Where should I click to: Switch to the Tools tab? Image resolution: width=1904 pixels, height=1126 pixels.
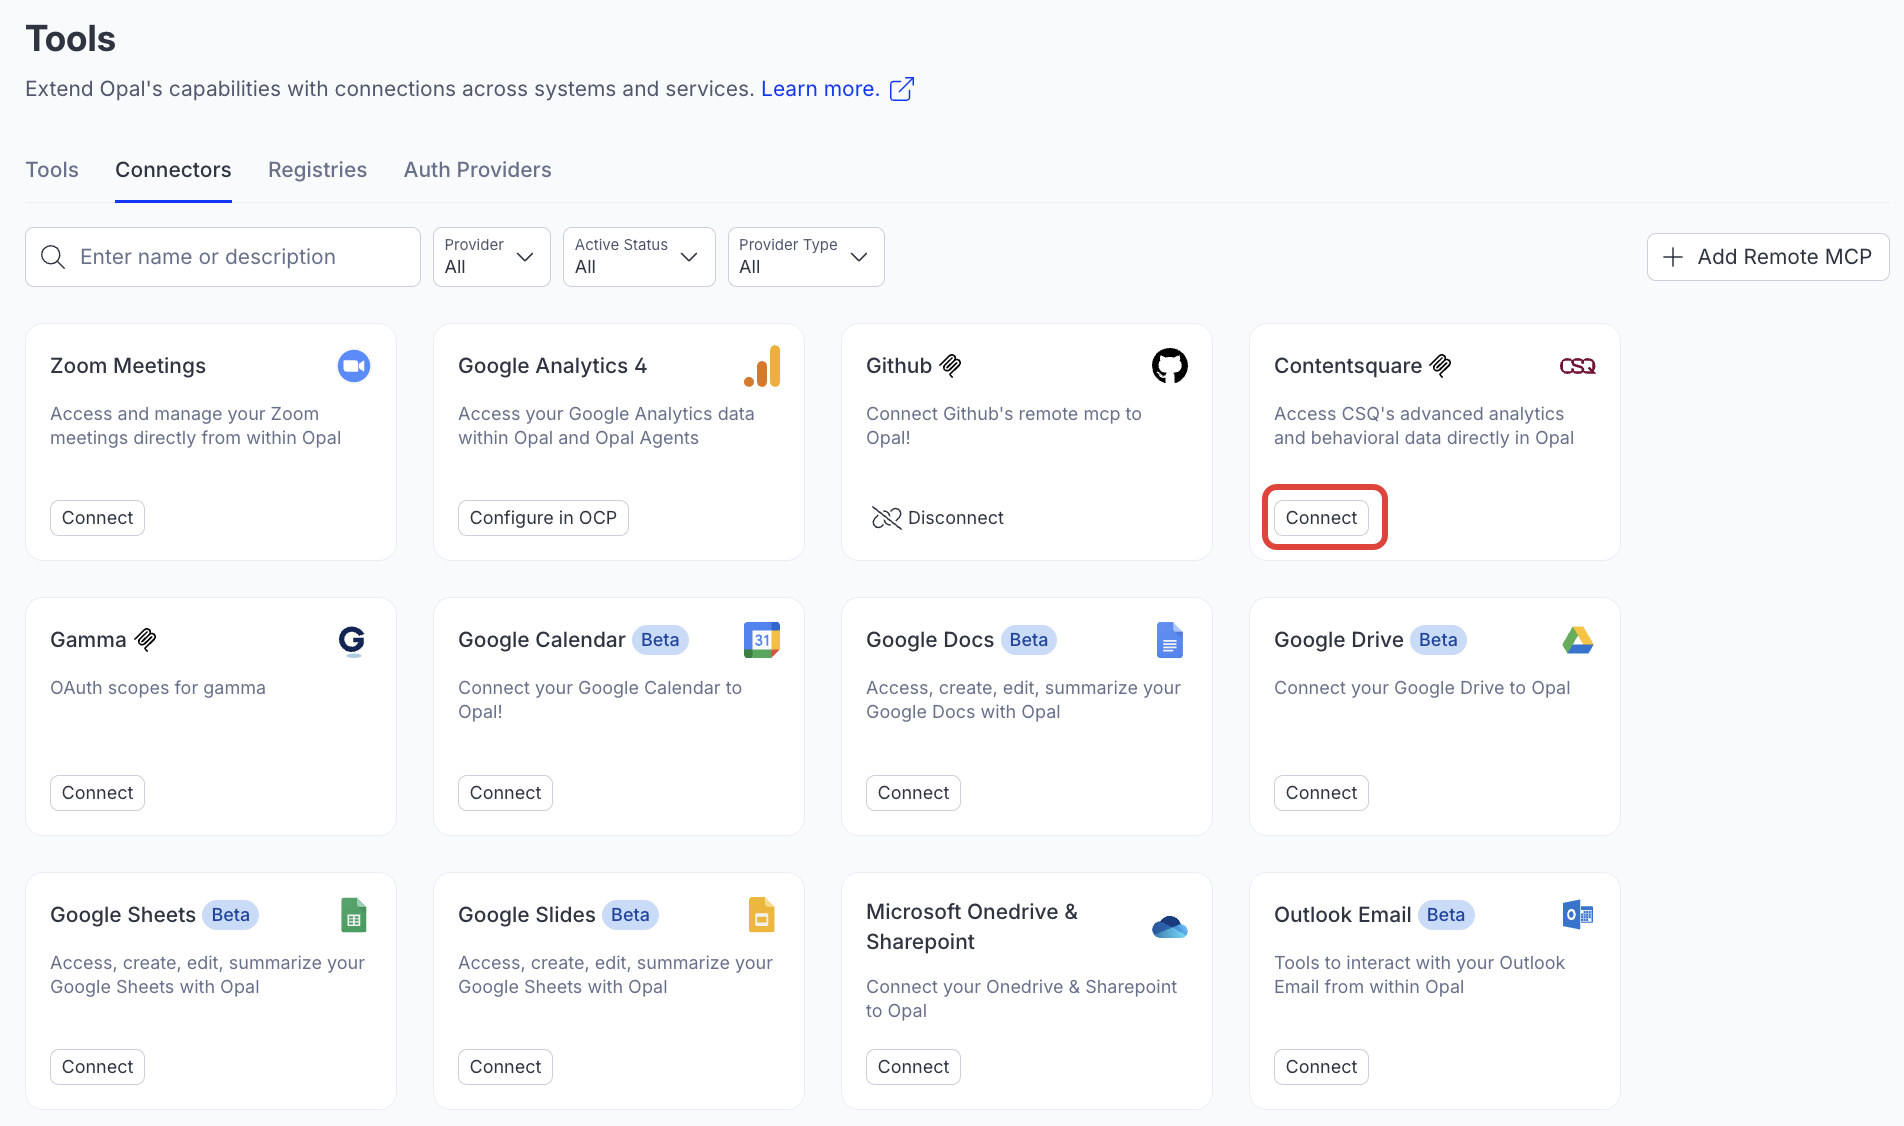[x=52, y=170]
